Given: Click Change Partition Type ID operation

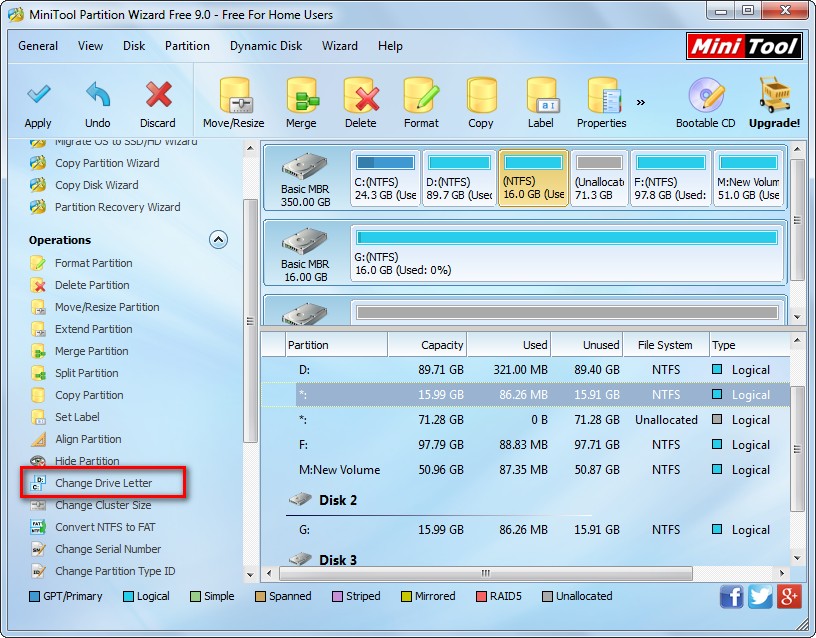Looking at the screenshot, I should coord(115,571).
